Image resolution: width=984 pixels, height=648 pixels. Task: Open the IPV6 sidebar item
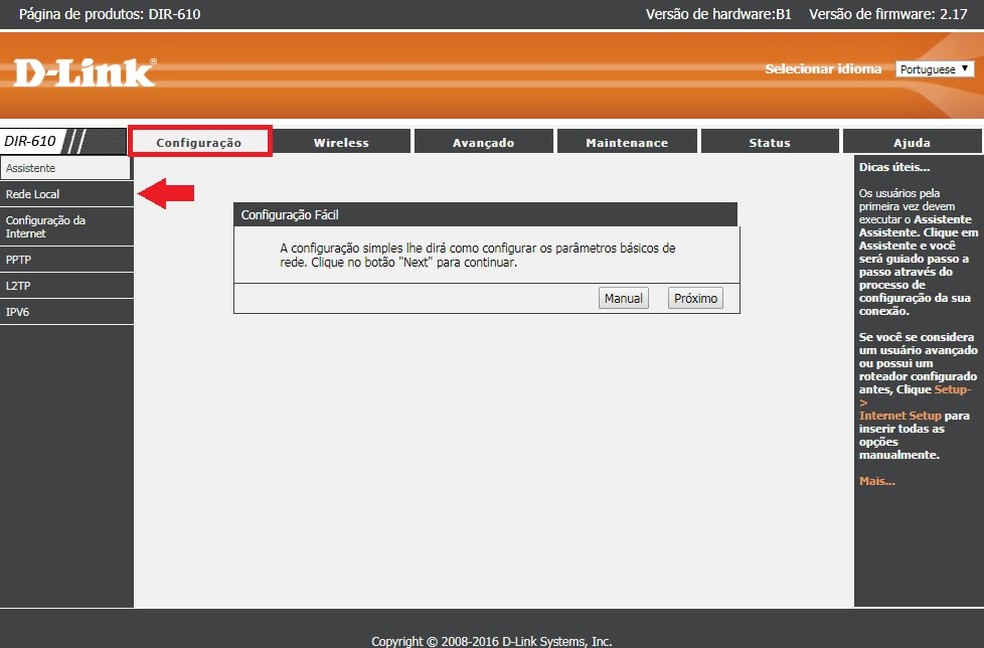[67, 312]
